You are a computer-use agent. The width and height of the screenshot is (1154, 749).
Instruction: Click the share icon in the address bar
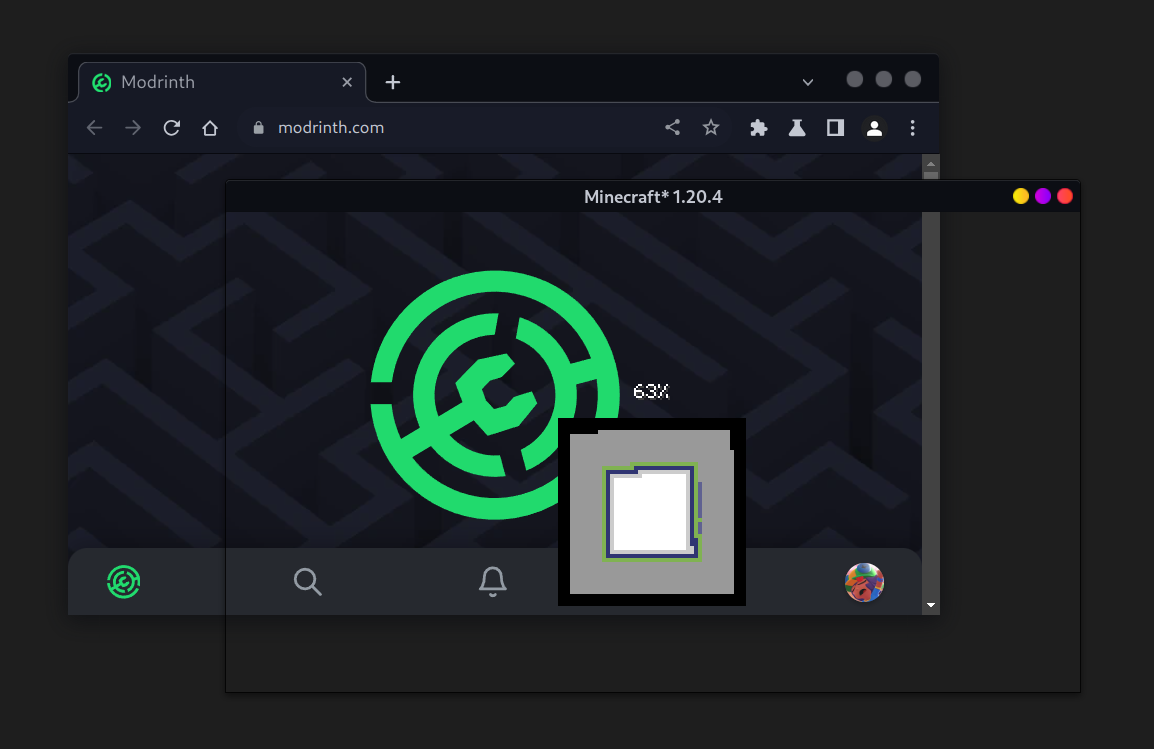(673, 128)
